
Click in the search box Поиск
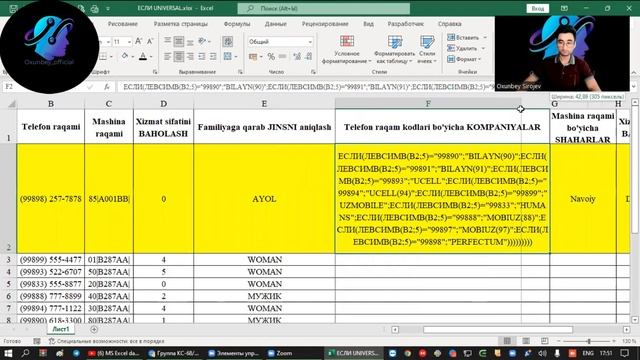click(x=324, y=8)
